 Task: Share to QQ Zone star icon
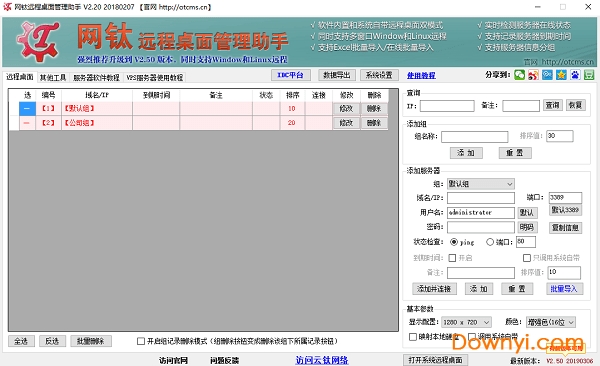[x=561, y=75]
